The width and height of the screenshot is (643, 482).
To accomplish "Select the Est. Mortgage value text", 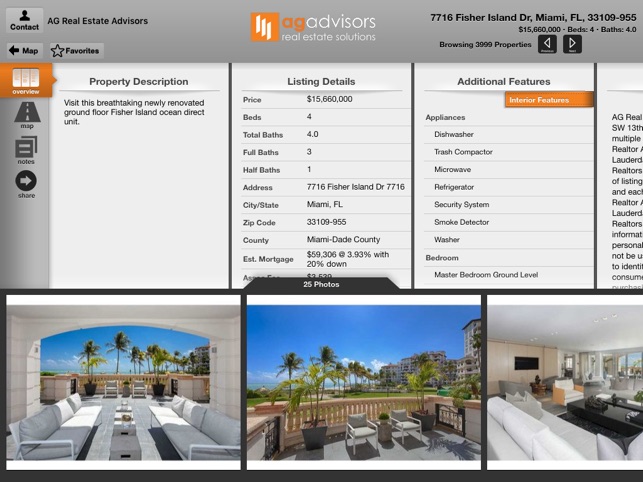I will point(347,259).
